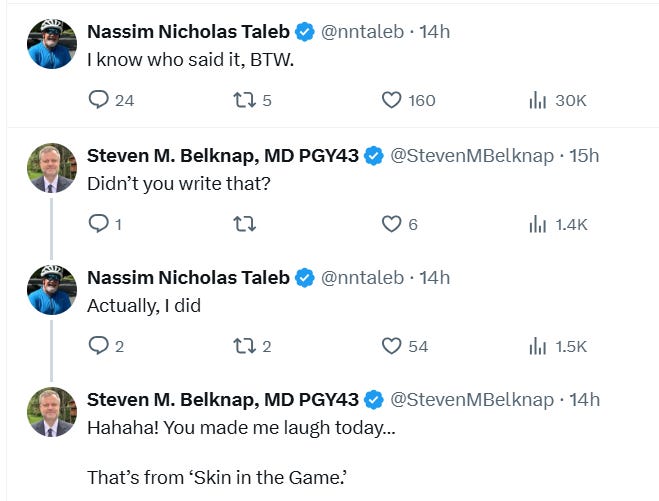659x501 pixels.
Task: Like Taleb's tweet with 160 likes
Action: coord(392,100)
